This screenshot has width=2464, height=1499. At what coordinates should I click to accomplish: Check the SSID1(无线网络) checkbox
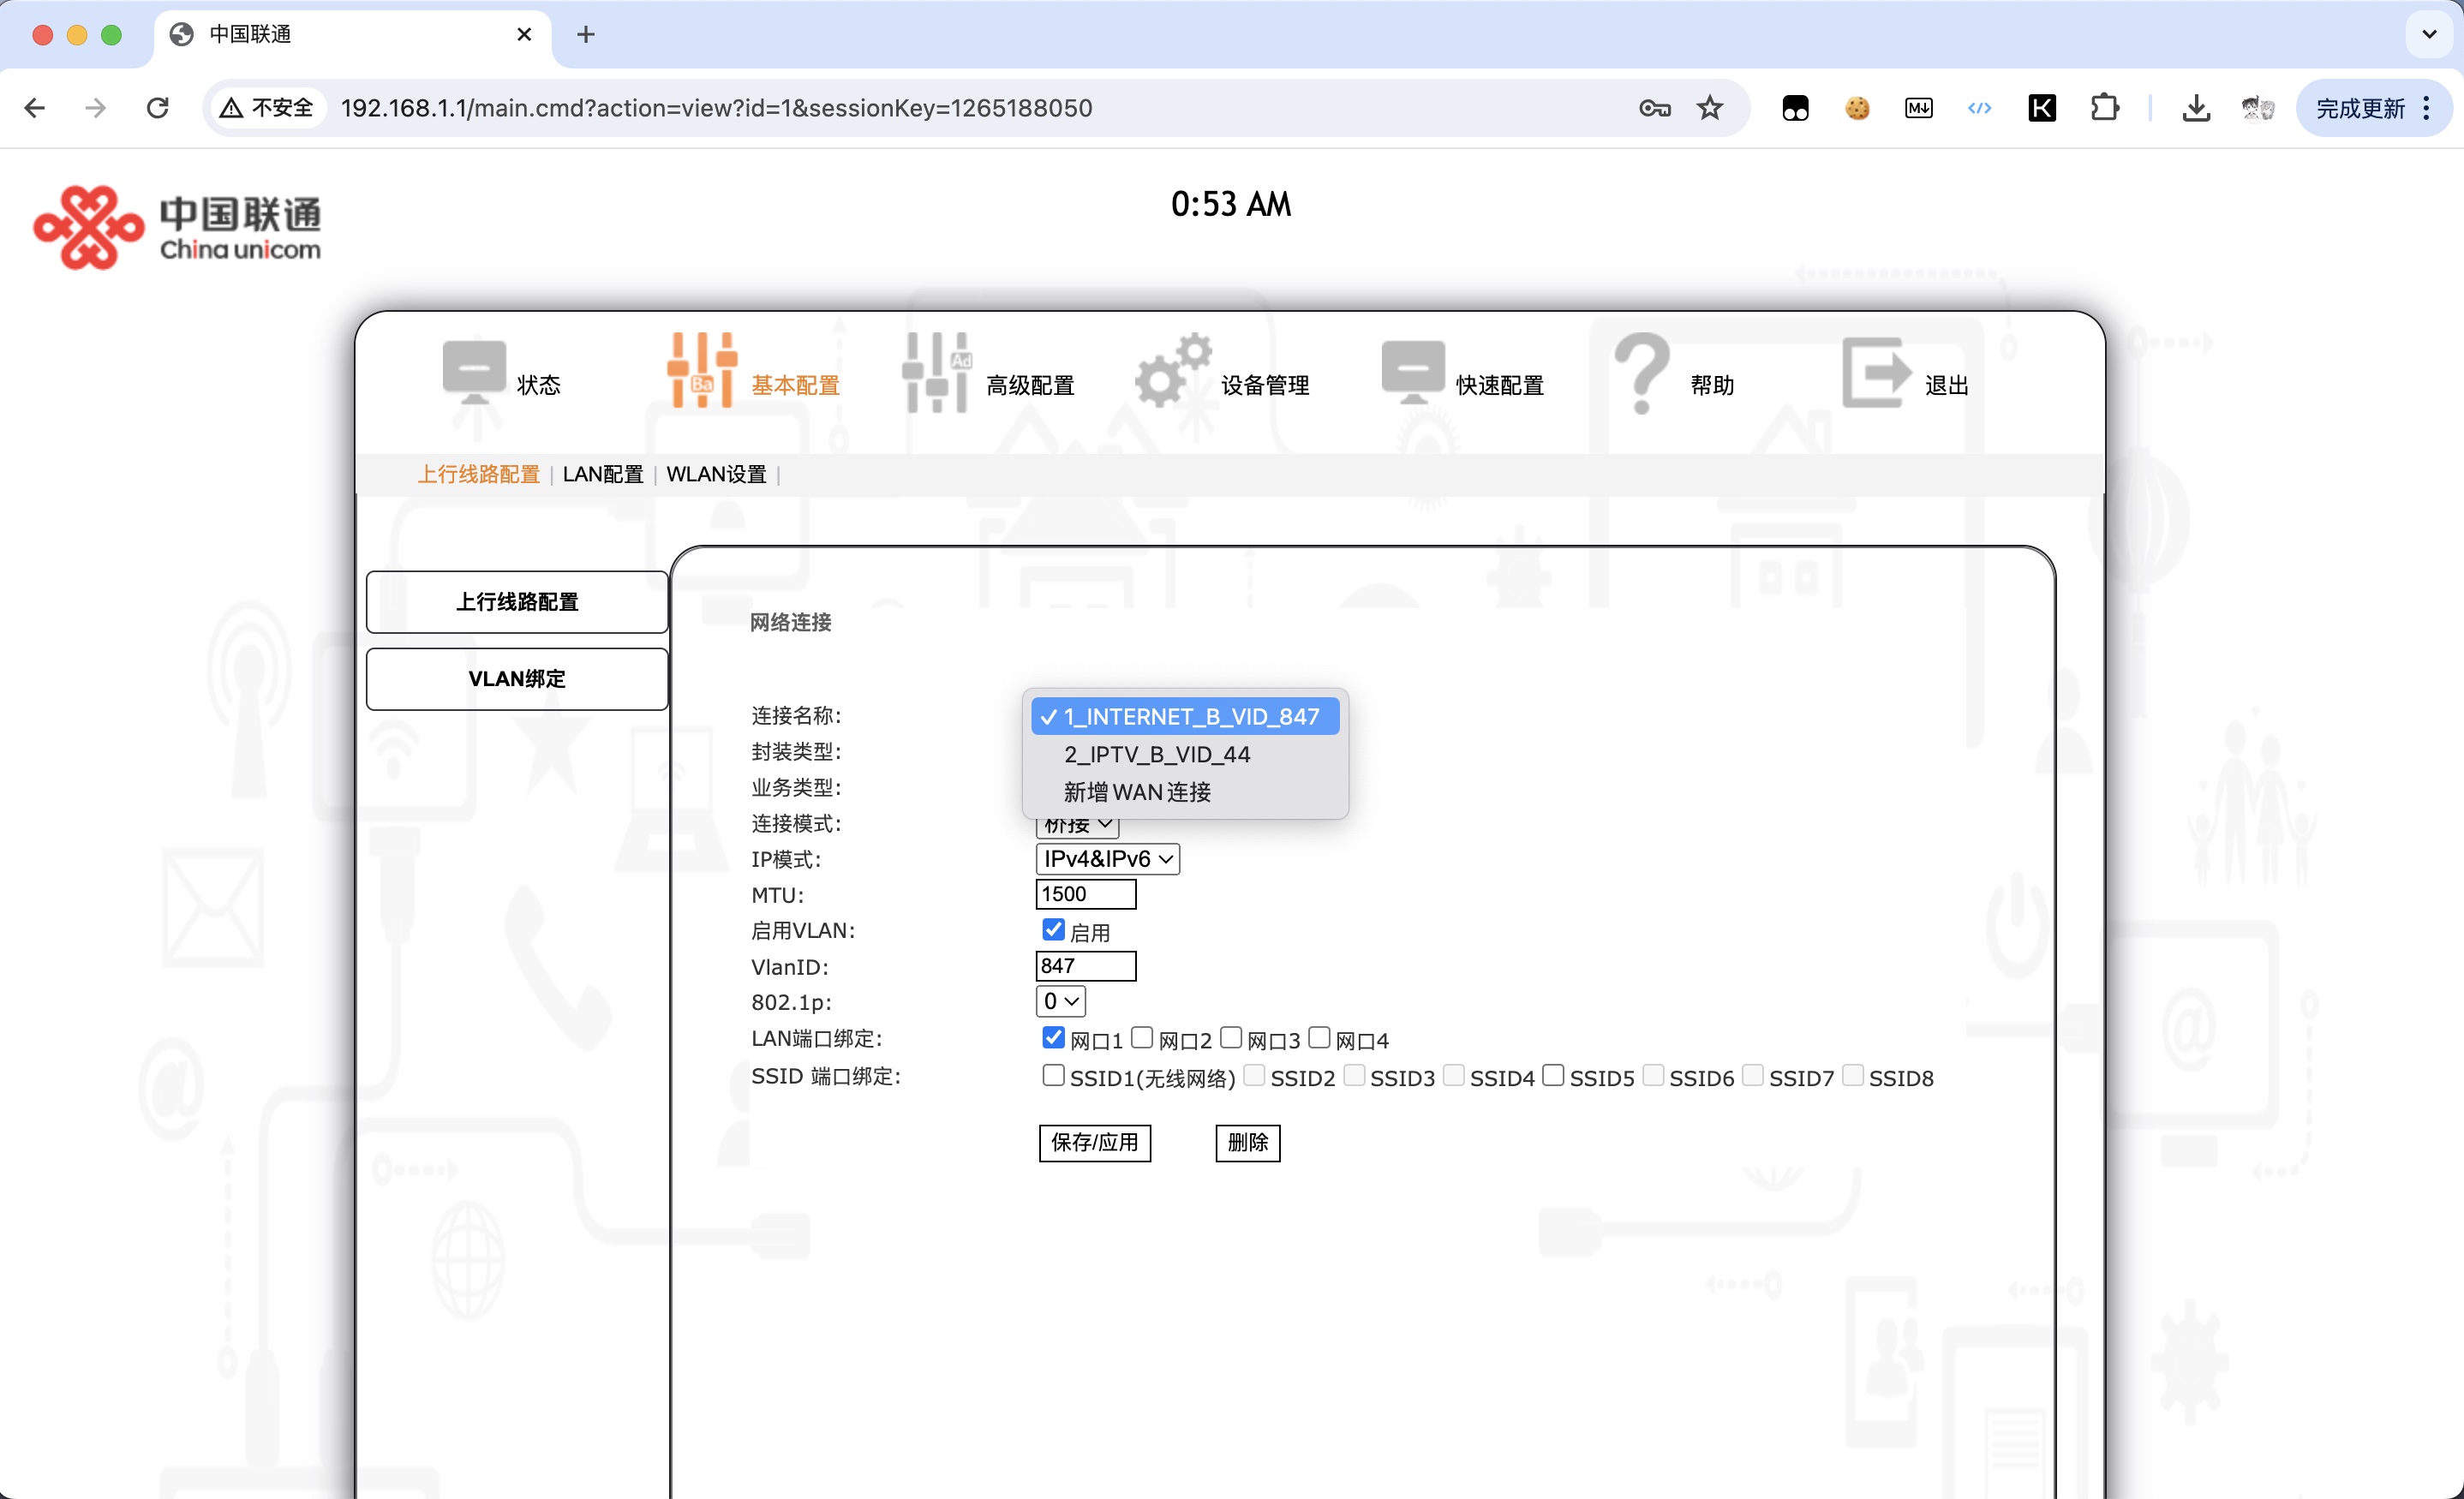tap(1053, 1075)
